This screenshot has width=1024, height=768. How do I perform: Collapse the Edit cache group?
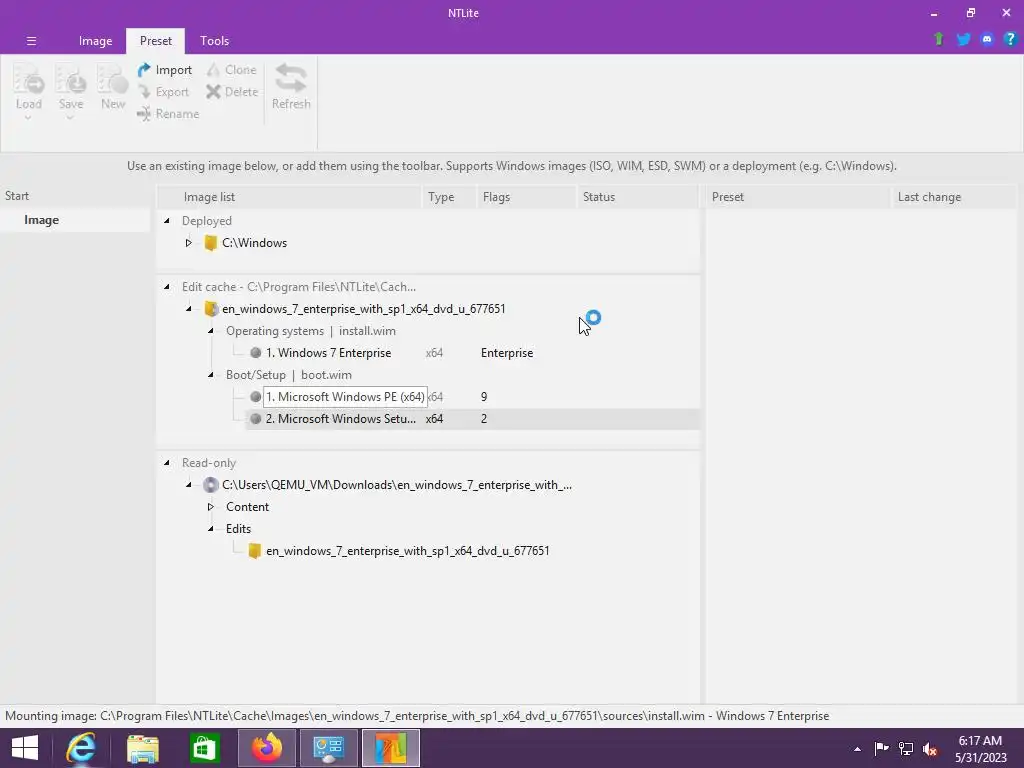coord(167,287)
